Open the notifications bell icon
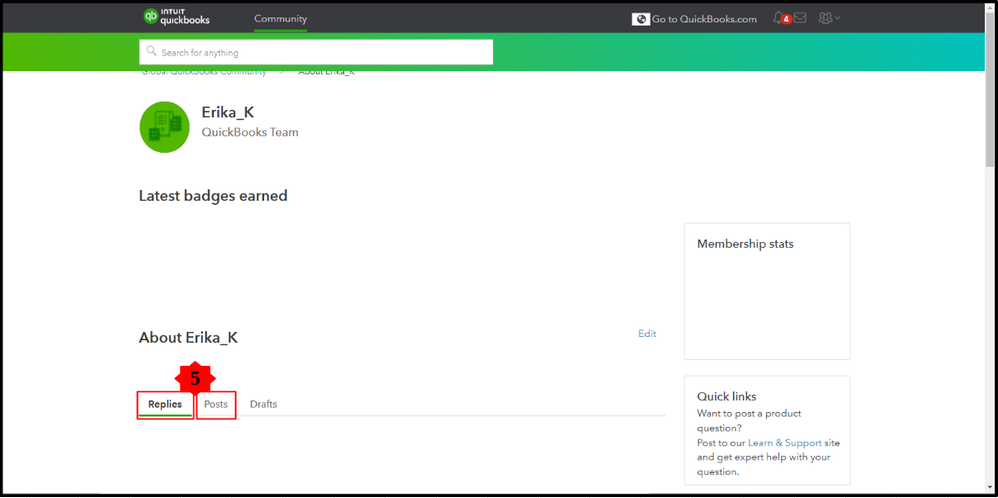The width and height of the screenshot is (998, 498). coord(778,18)
